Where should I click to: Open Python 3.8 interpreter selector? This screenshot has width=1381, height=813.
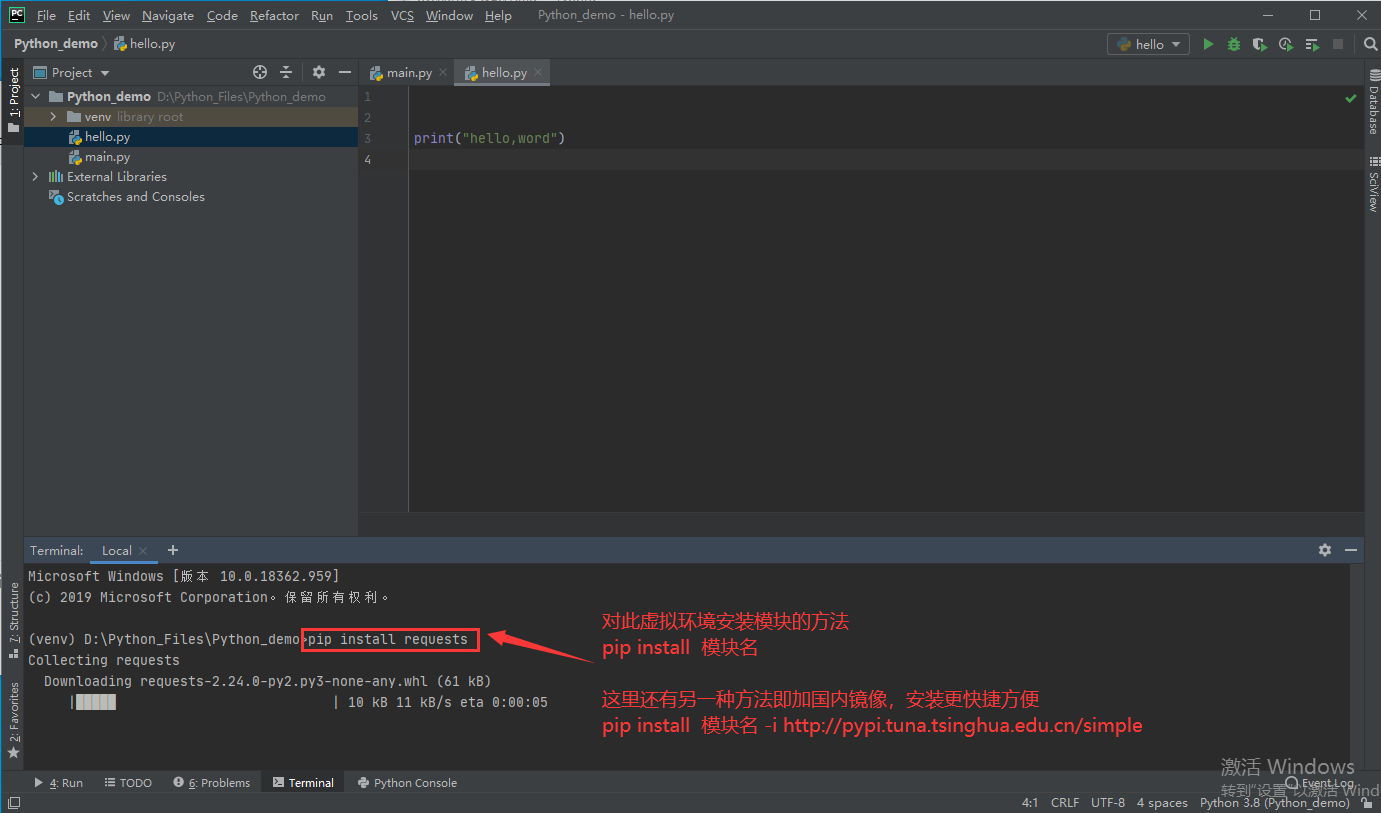point(1274,802)
